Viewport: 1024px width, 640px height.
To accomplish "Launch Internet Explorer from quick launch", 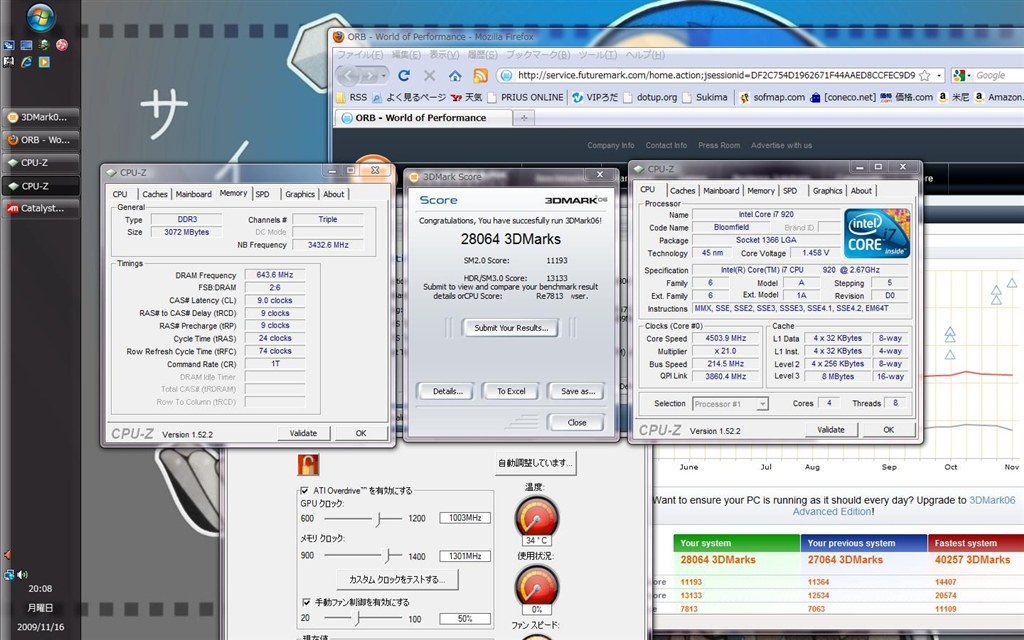I will (x=27, y=62).
